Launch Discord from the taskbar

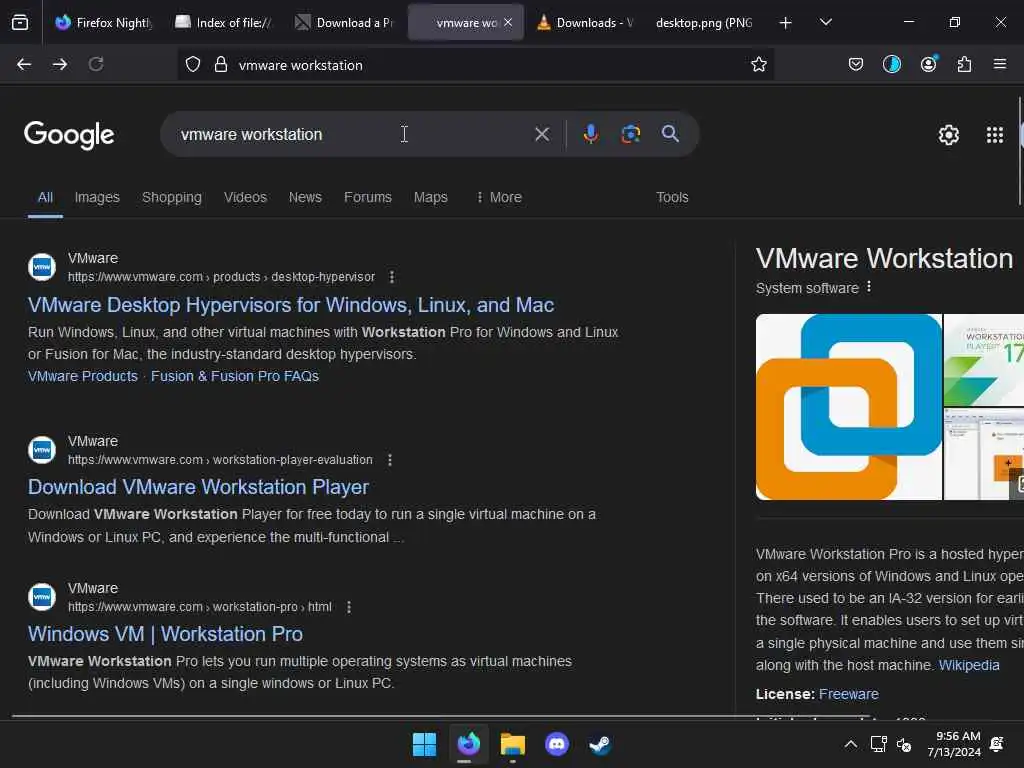(x=557, y=744)
